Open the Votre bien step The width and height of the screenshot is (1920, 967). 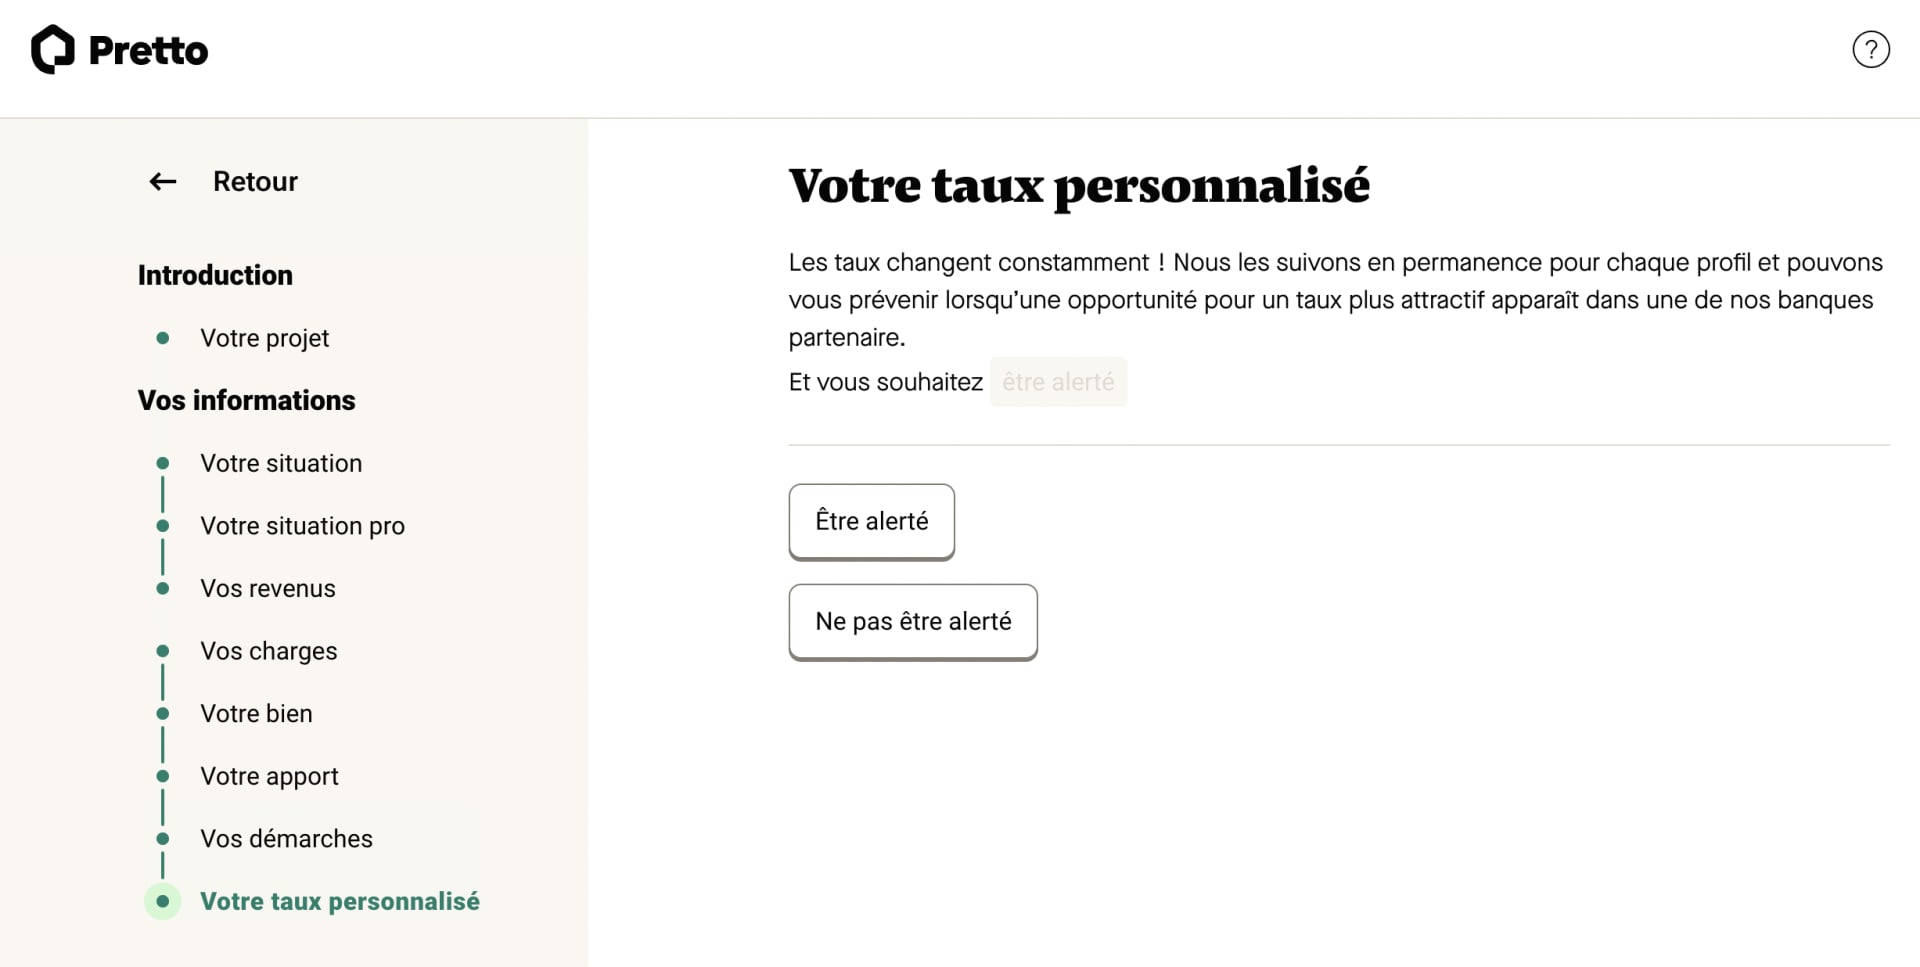click(x=256, y=713)
